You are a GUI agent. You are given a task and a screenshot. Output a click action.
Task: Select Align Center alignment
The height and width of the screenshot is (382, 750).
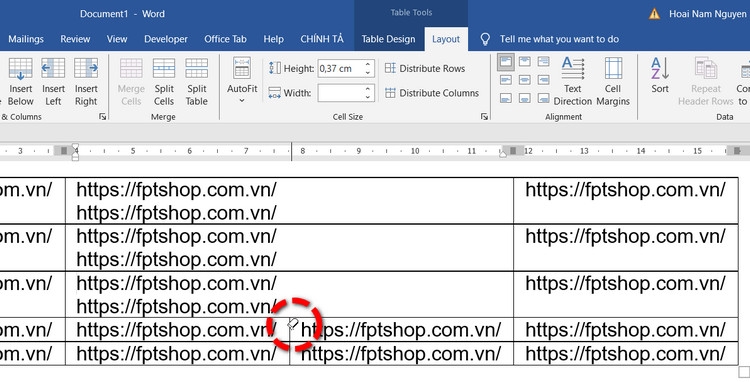point(525,80)
